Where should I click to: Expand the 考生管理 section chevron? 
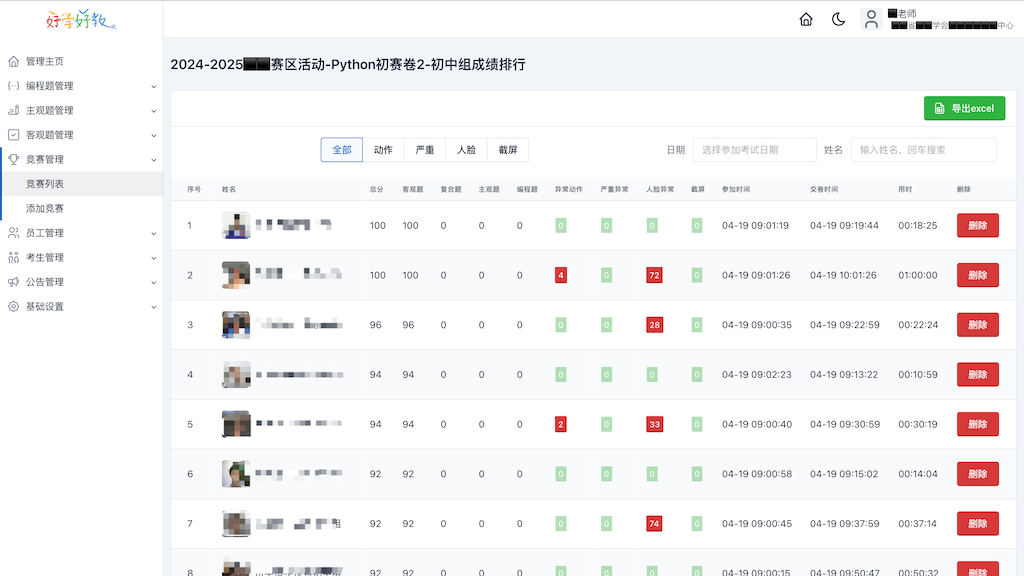pos(155,257)
